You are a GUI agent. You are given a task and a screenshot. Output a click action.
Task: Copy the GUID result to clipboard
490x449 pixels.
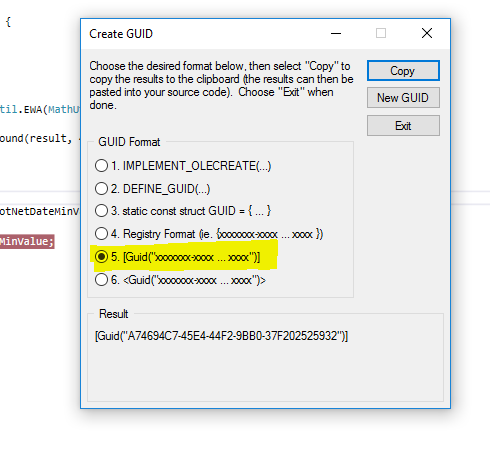point(403,71)
